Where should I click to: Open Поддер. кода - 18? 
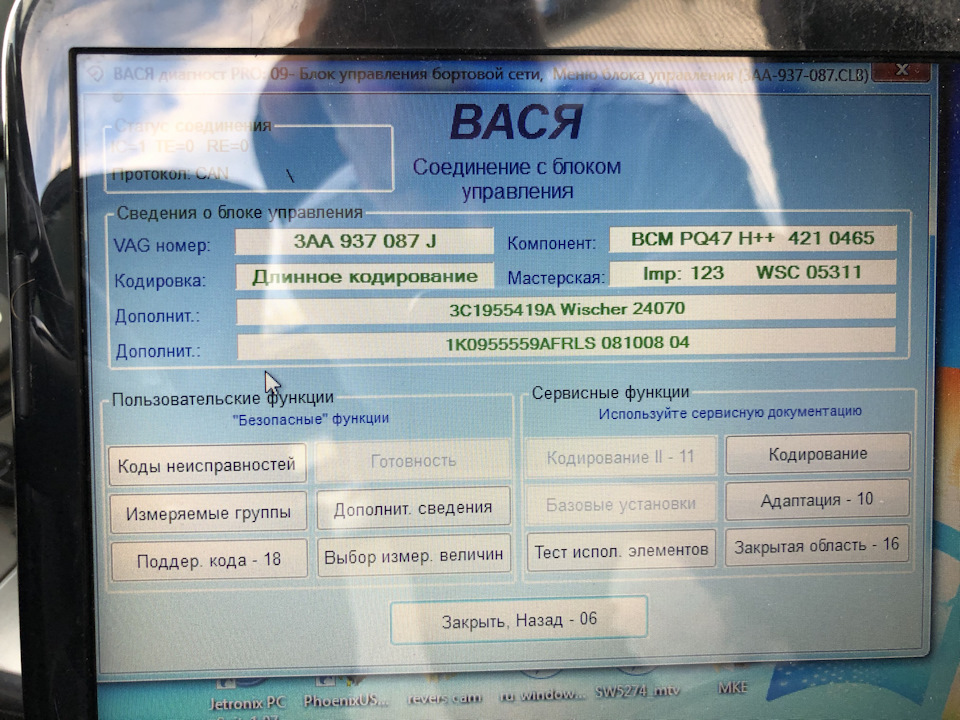click(x=209, y=559)
